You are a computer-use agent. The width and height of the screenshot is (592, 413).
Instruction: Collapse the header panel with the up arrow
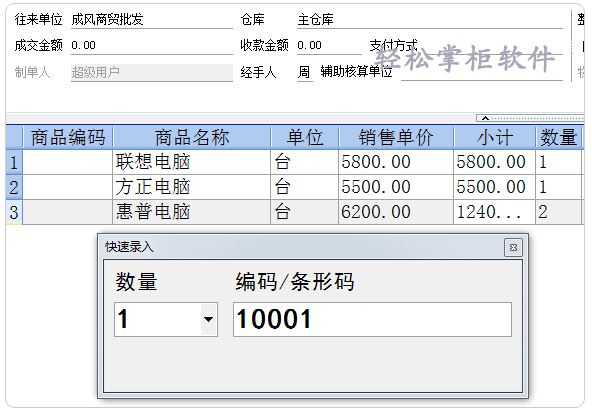pos(486,118)
